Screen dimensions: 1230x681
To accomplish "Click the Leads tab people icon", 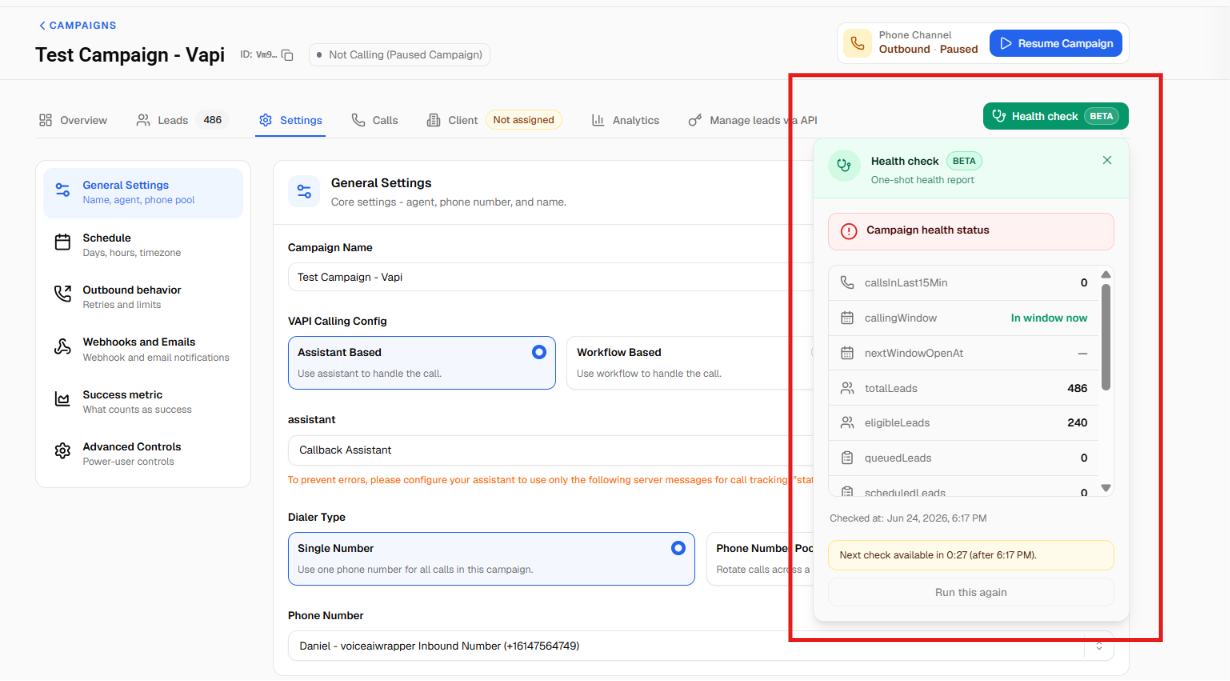I will 144,120.
